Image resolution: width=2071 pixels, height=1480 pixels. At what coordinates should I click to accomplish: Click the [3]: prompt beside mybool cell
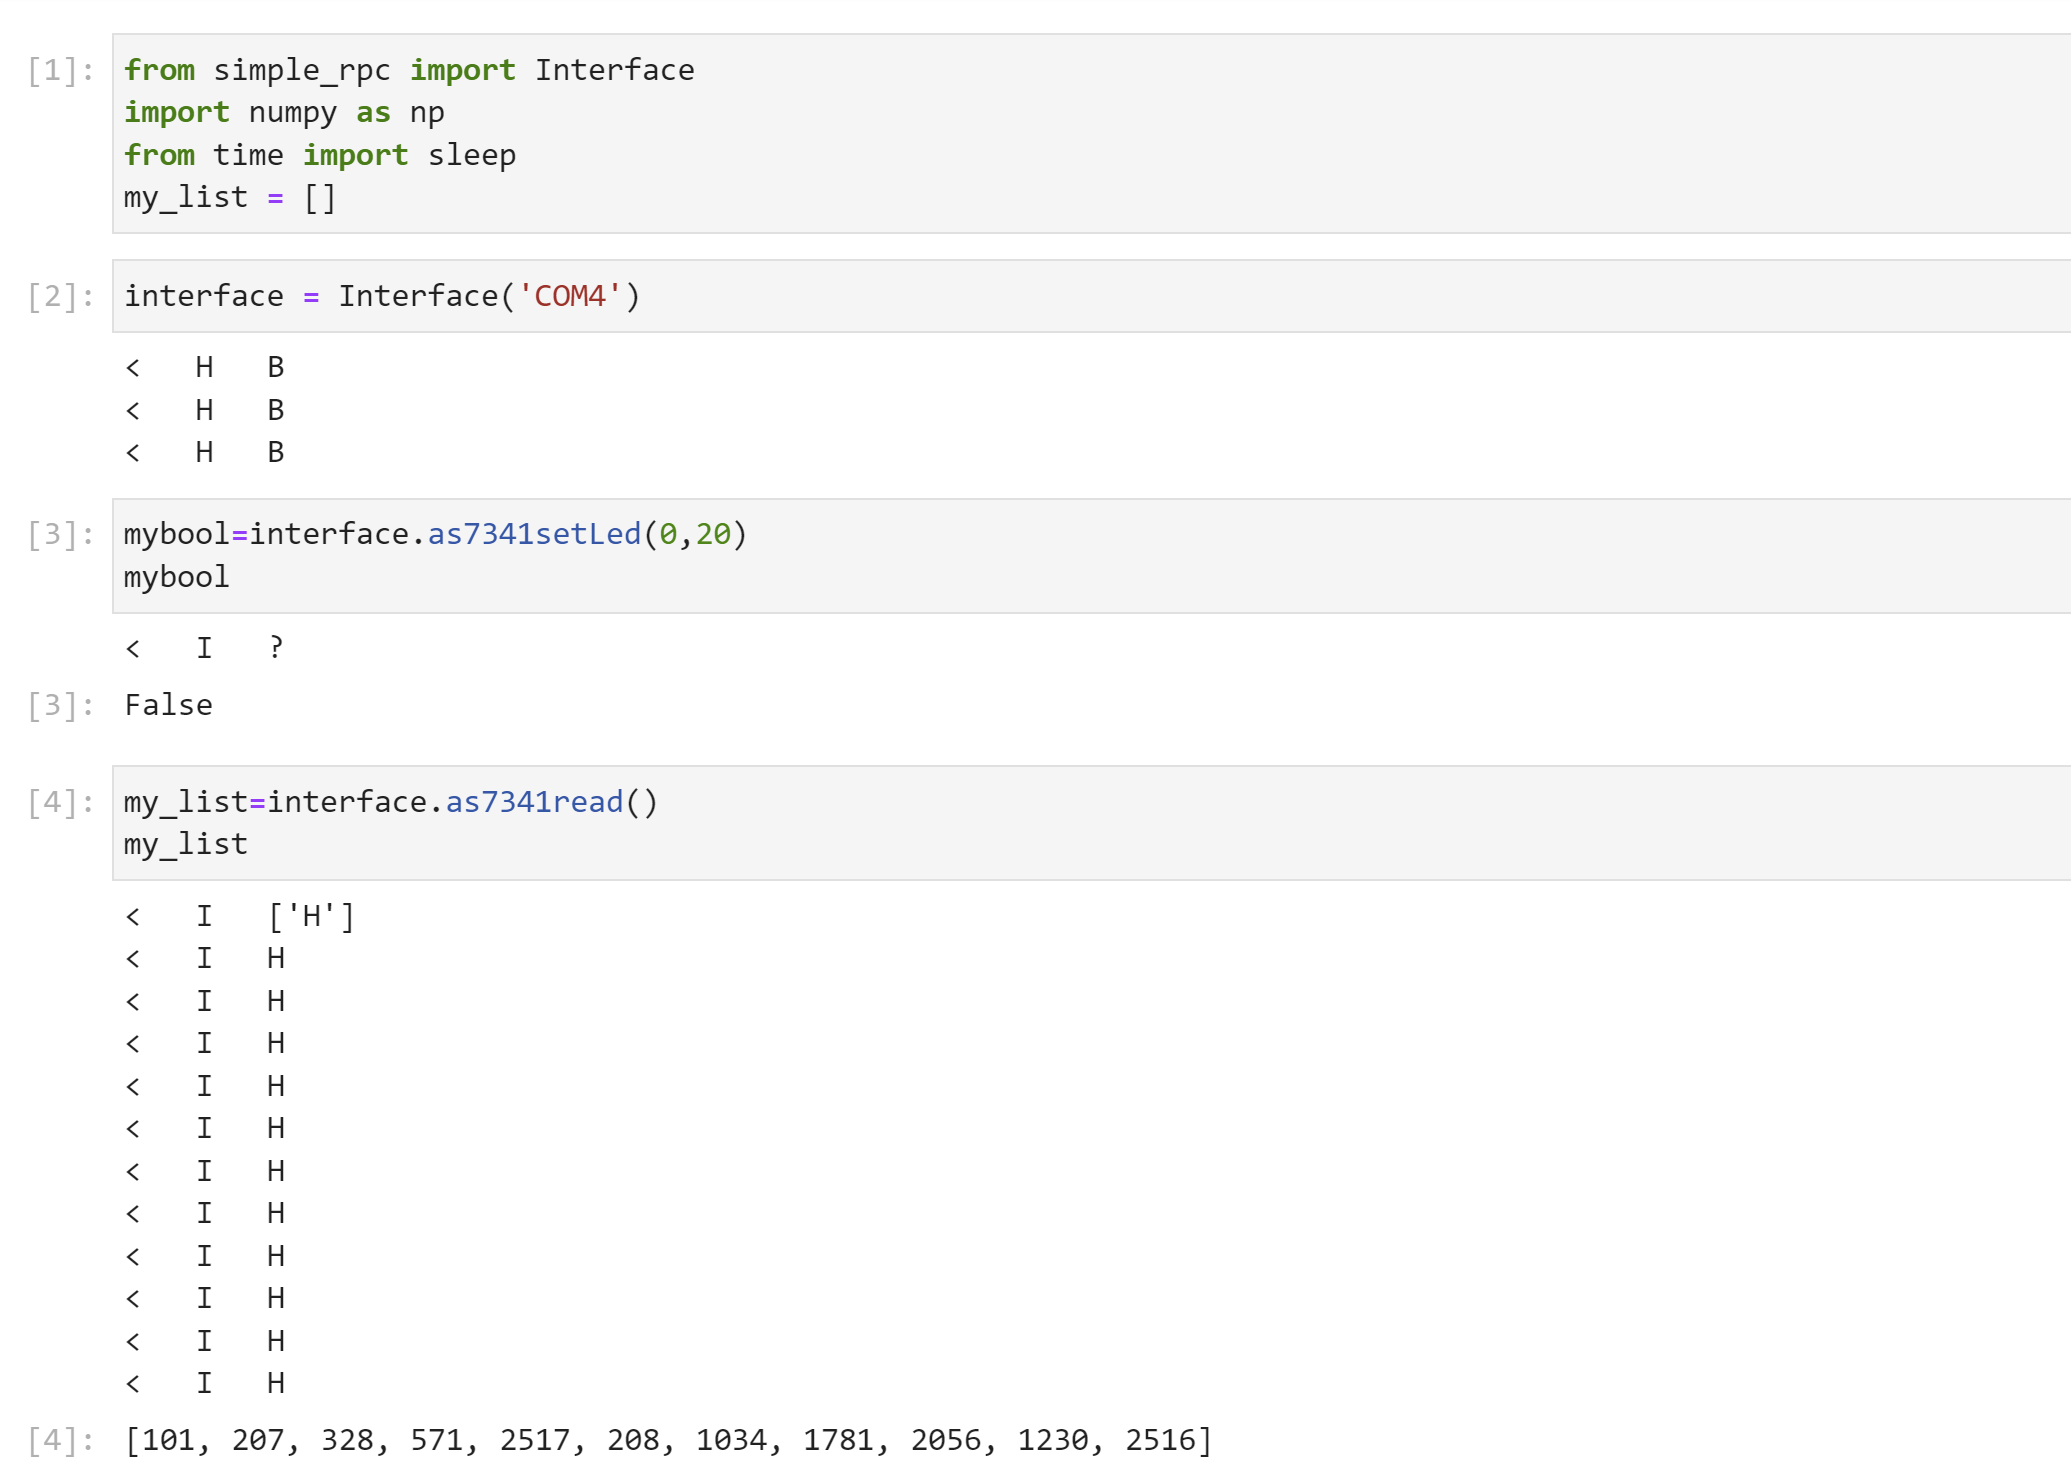click(60, 535)
